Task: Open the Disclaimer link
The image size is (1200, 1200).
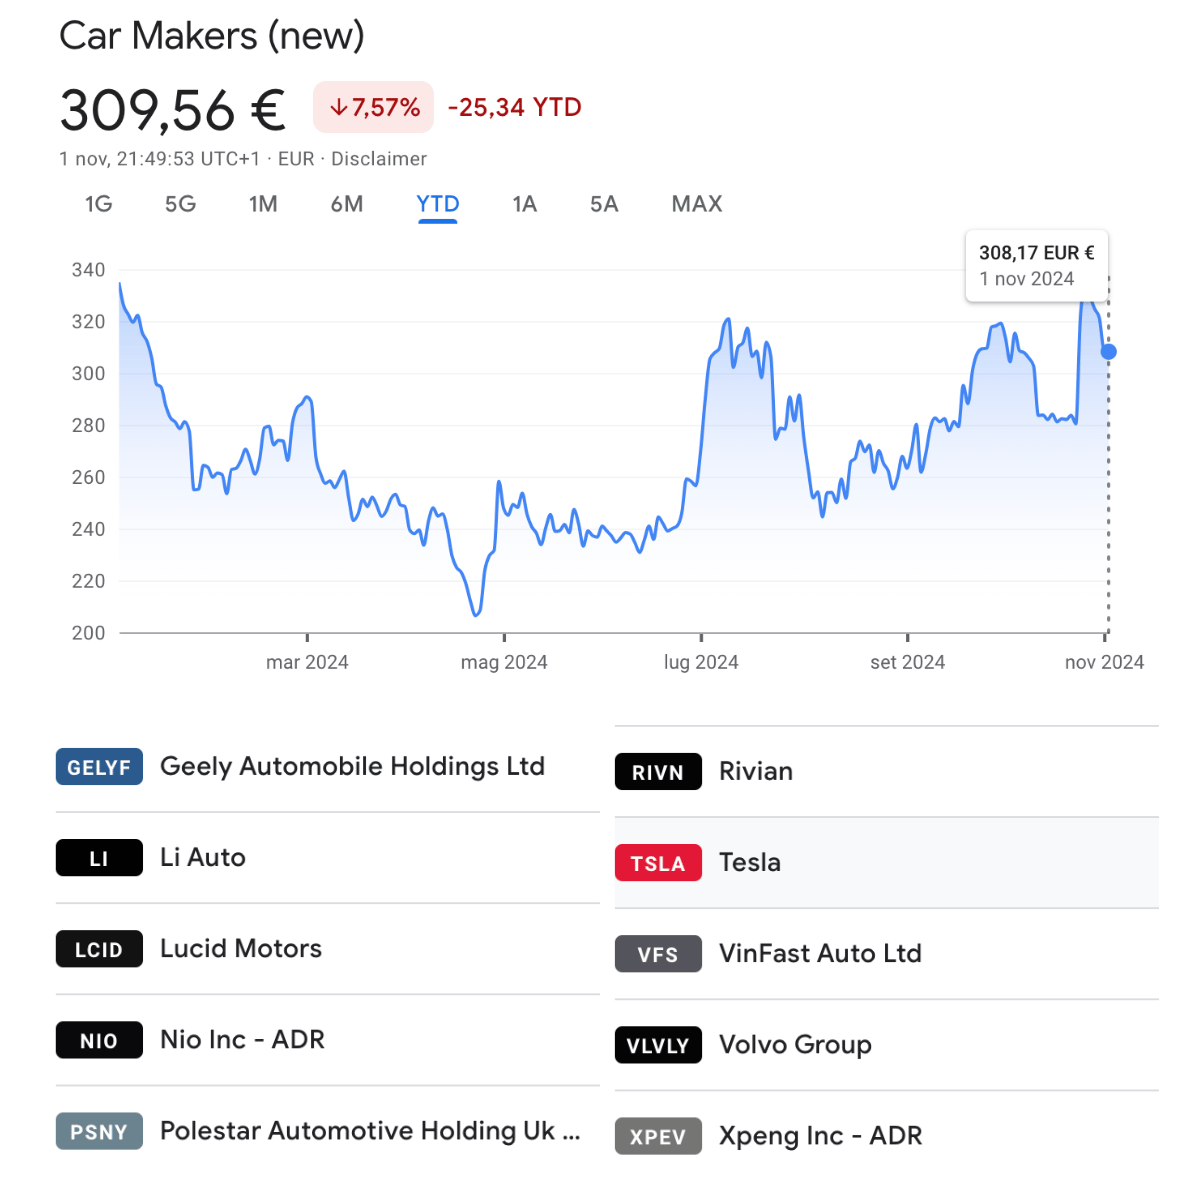Action: coord(379,159)
